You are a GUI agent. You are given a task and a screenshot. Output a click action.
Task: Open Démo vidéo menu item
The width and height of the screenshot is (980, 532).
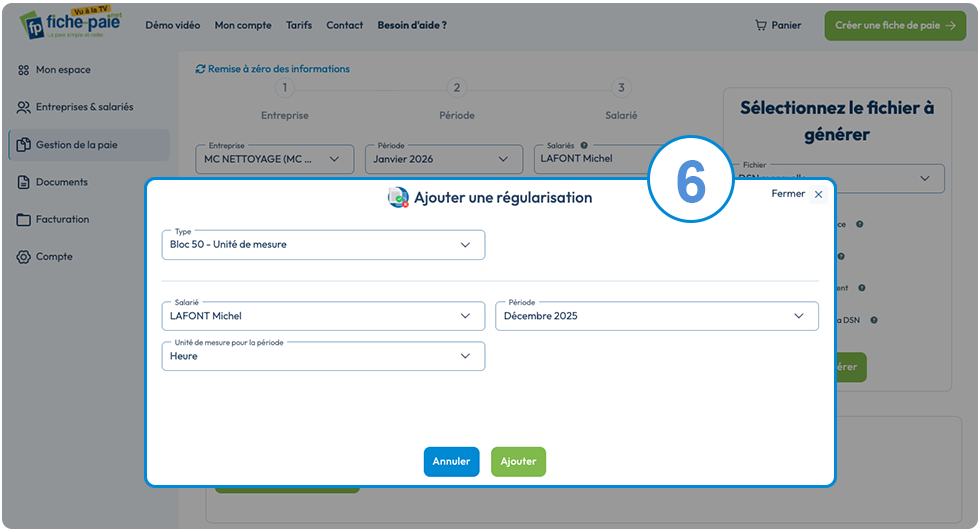click(x=172, y=26)
